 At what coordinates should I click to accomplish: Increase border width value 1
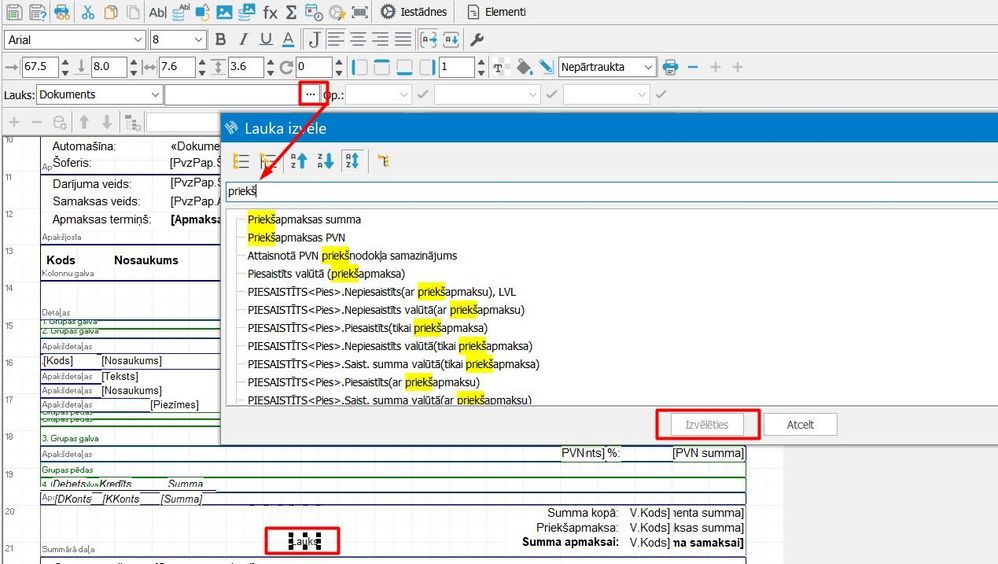click(481, 62)
